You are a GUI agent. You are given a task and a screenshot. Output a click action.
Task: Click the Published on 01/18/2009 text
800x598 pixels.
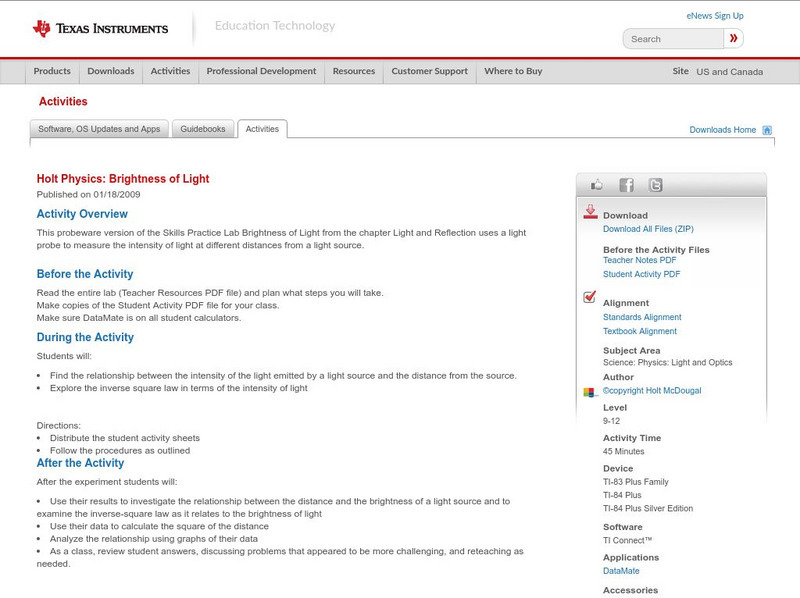[88, 194]
